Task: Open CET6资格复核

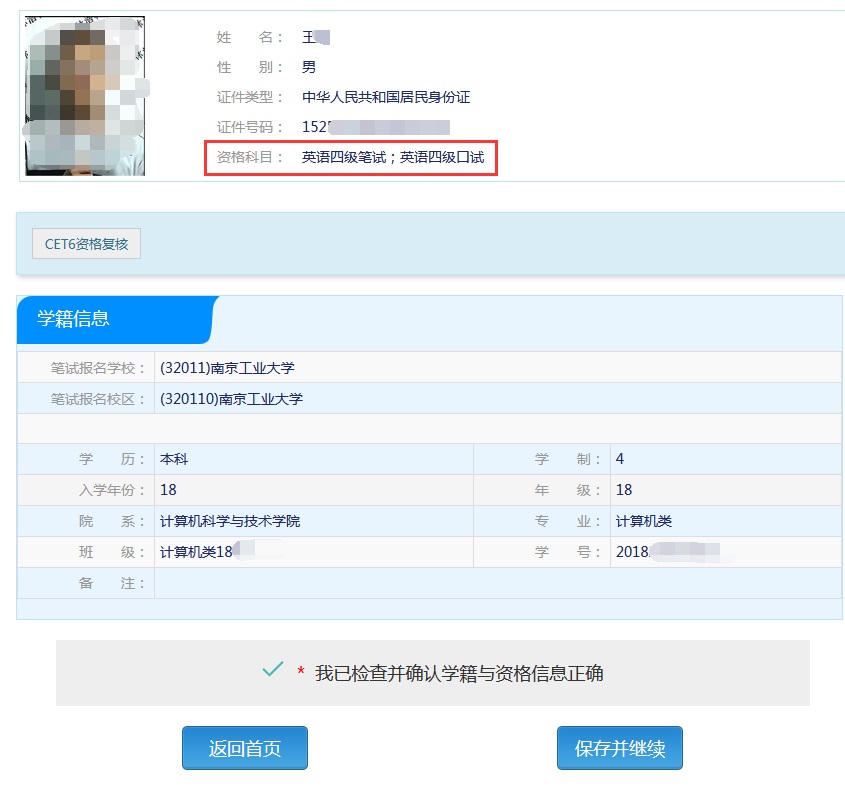Action: [86, 243]
